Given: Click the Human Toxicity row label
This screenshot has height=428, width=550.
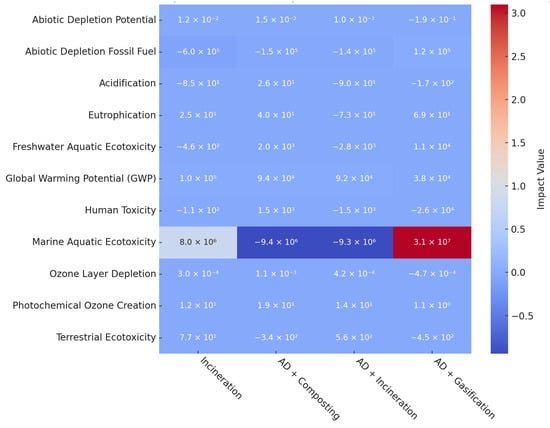Looking at the screenshot, I should pos(120,210).
